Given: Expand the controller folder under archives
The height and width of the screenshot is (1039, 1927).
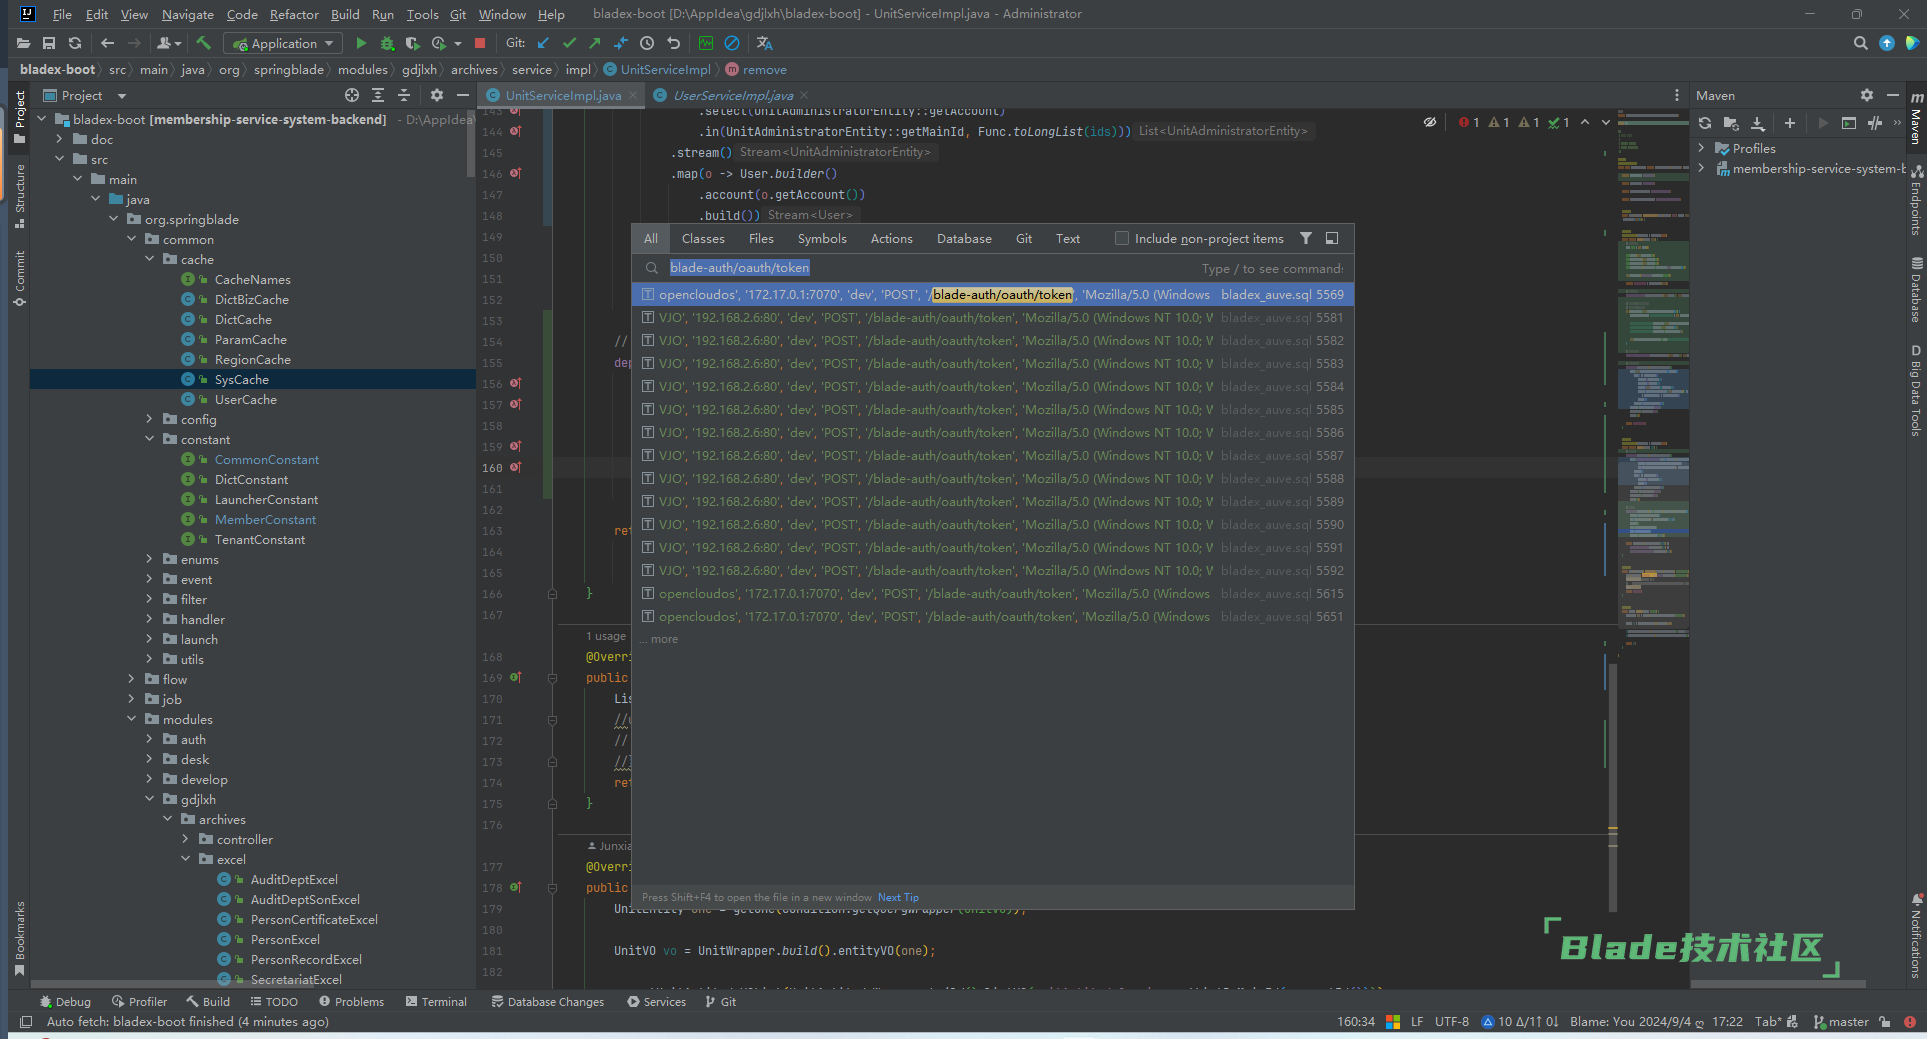Looking at the screenshot, I should tap(186, 839).
